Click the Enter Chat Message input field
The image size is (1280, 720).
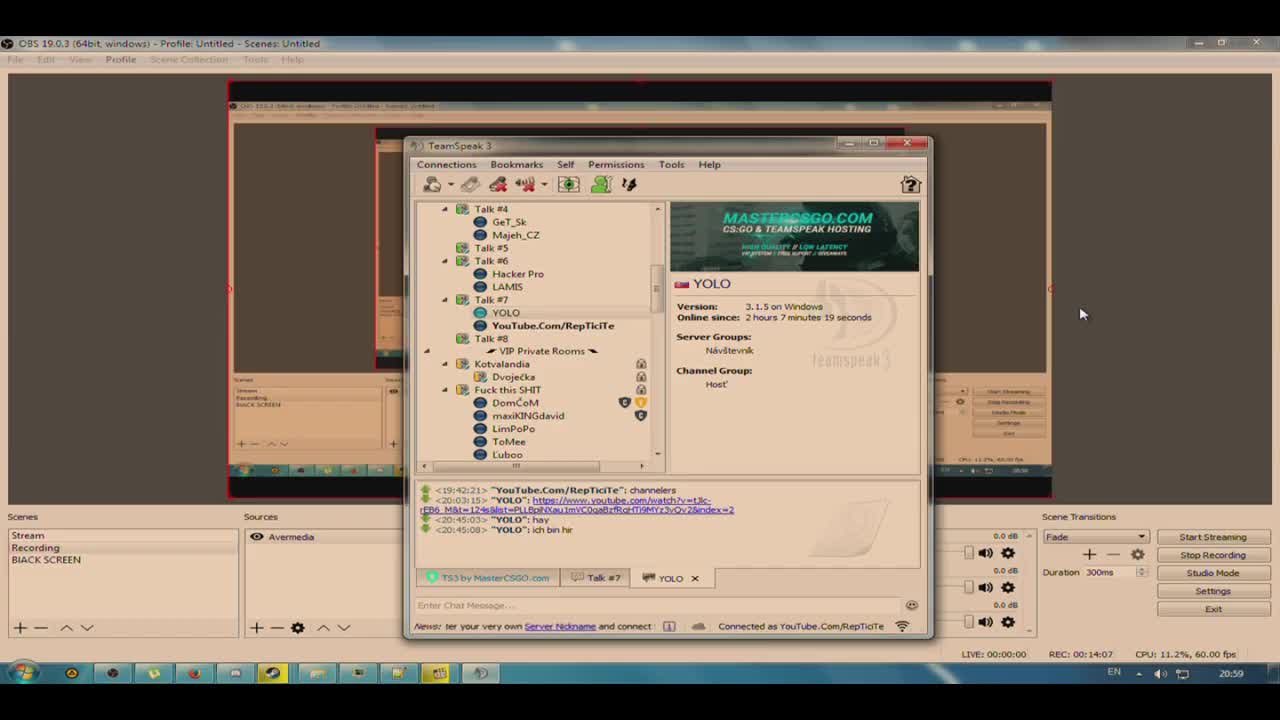658,605
